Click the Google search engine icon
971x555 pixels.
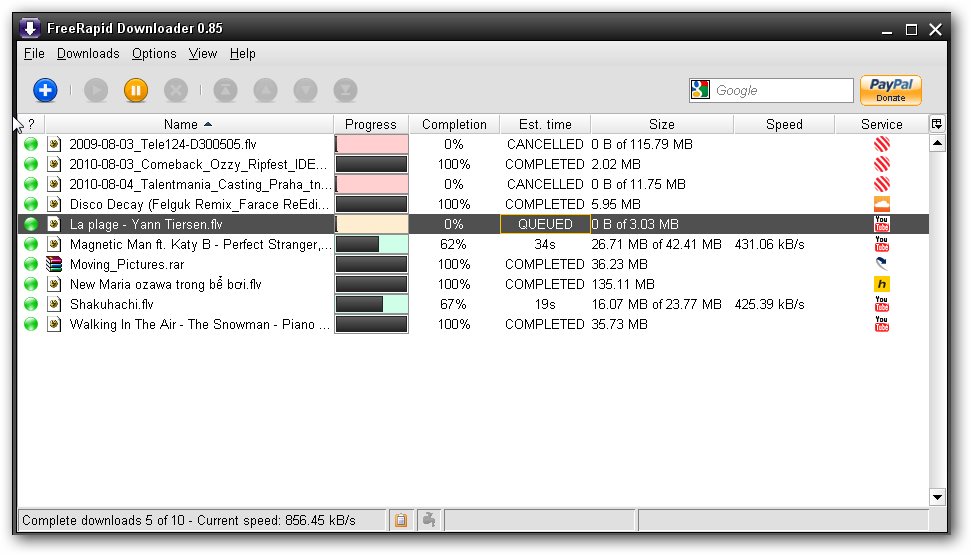(700, 90)
